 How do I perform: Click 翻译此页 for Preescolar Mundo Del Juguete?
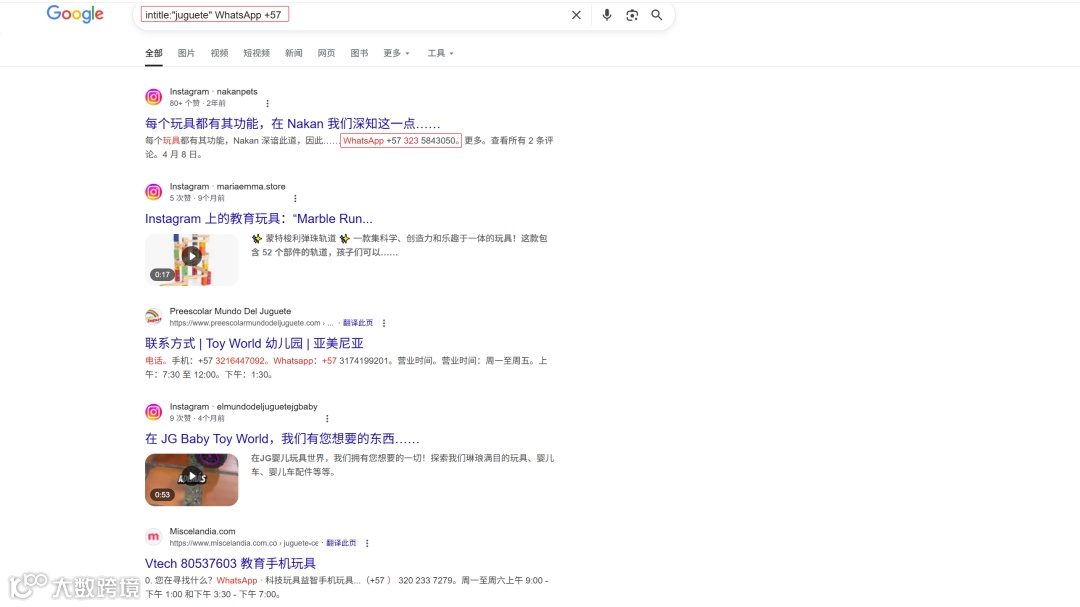coord(358,323)
